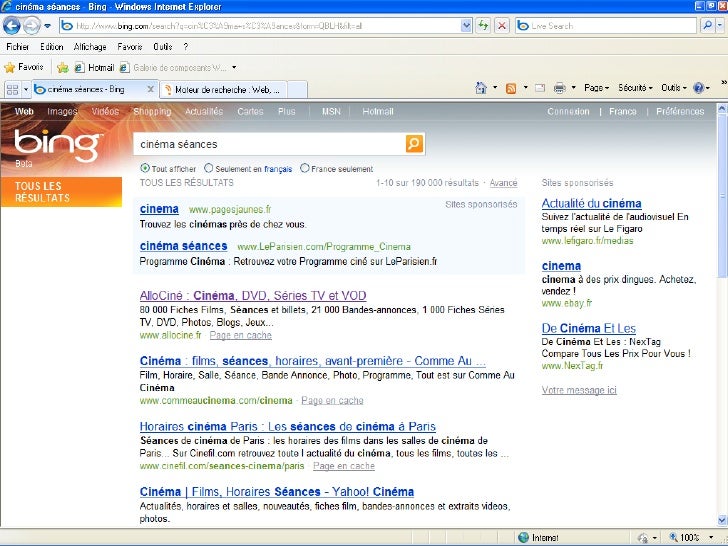The image size is (728, 546).
Task: Click the orange Bing search magnifier button
Action: click(x=414, y=144)
